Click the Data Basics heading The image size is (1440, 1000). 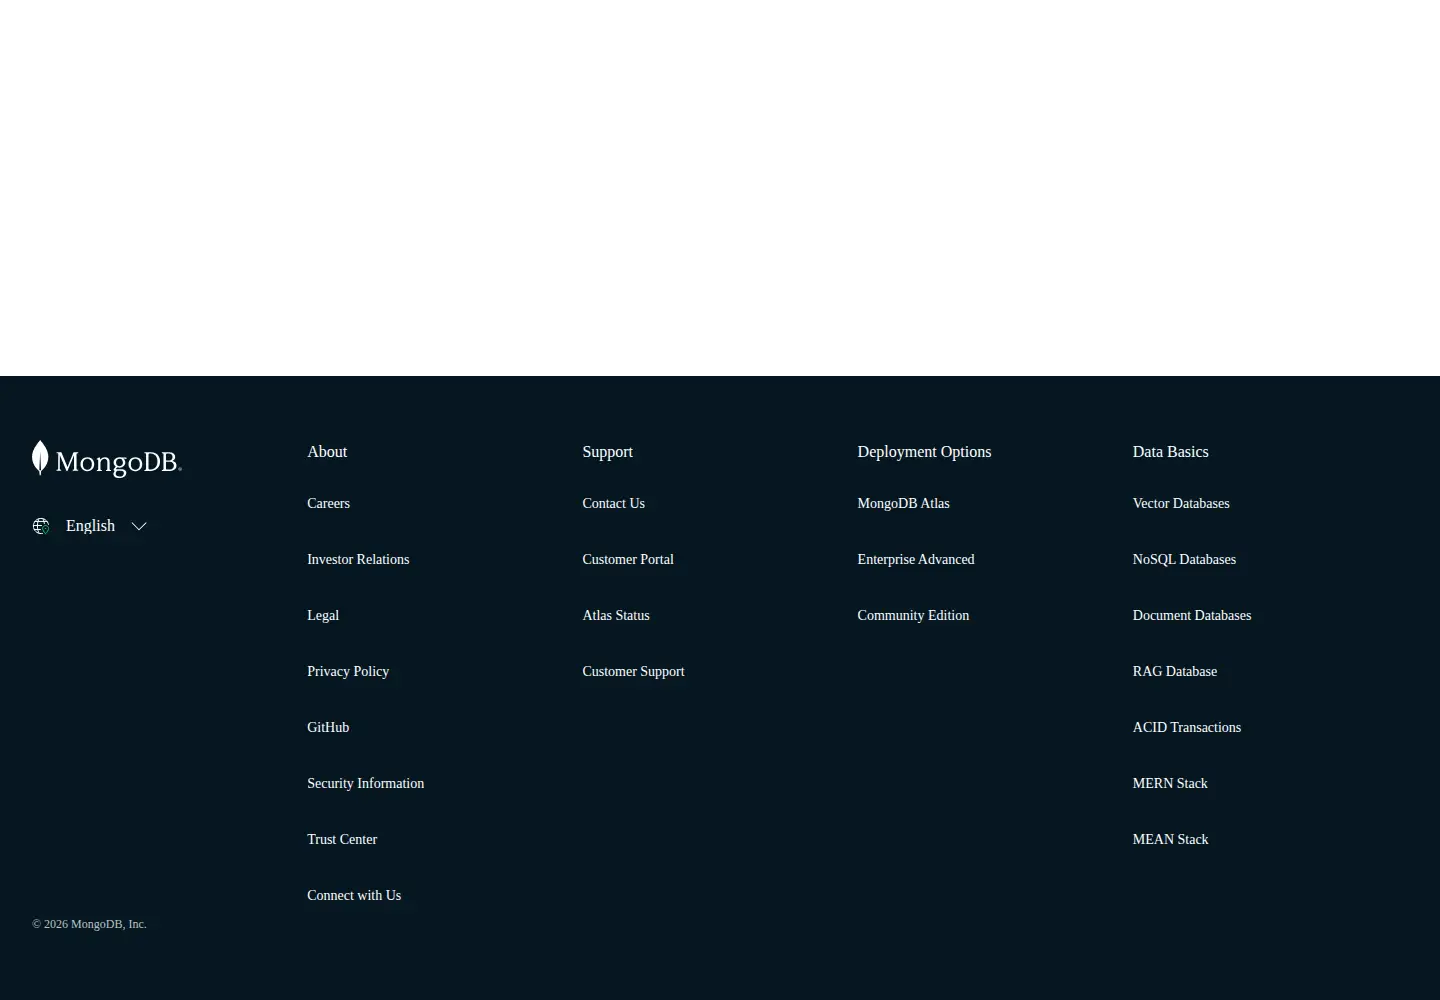(x=1170, y=451)
